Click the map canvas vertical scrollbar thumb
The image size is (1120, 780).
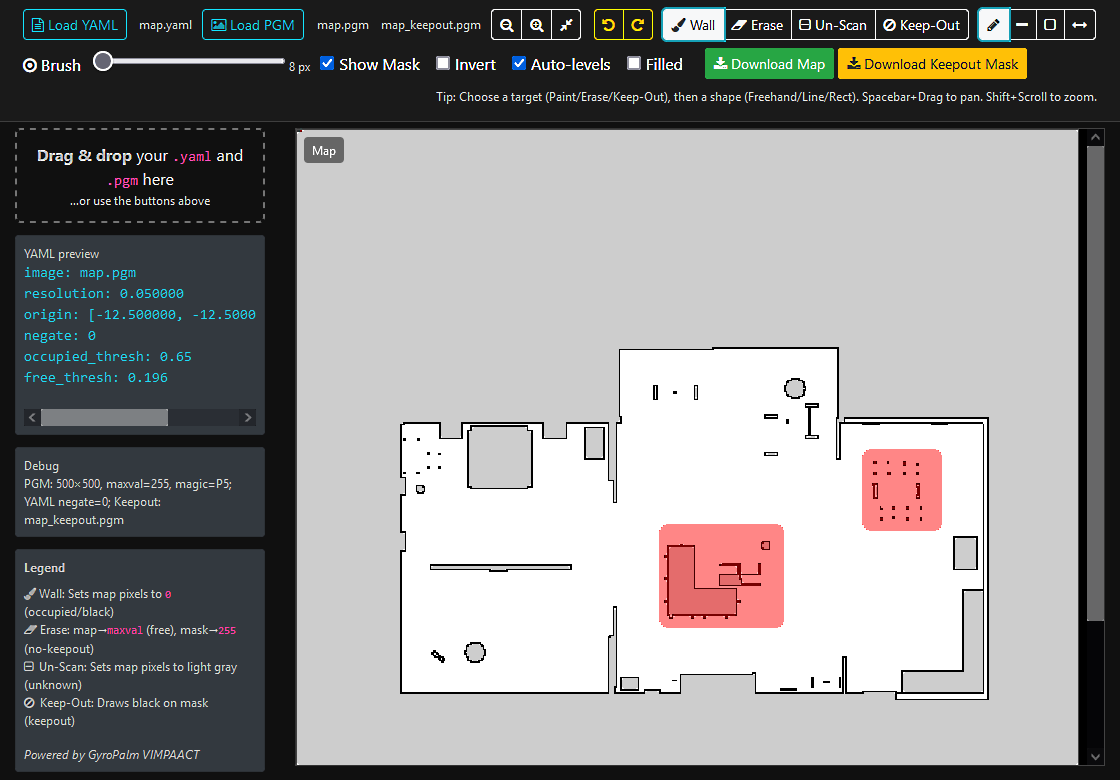1095,383
